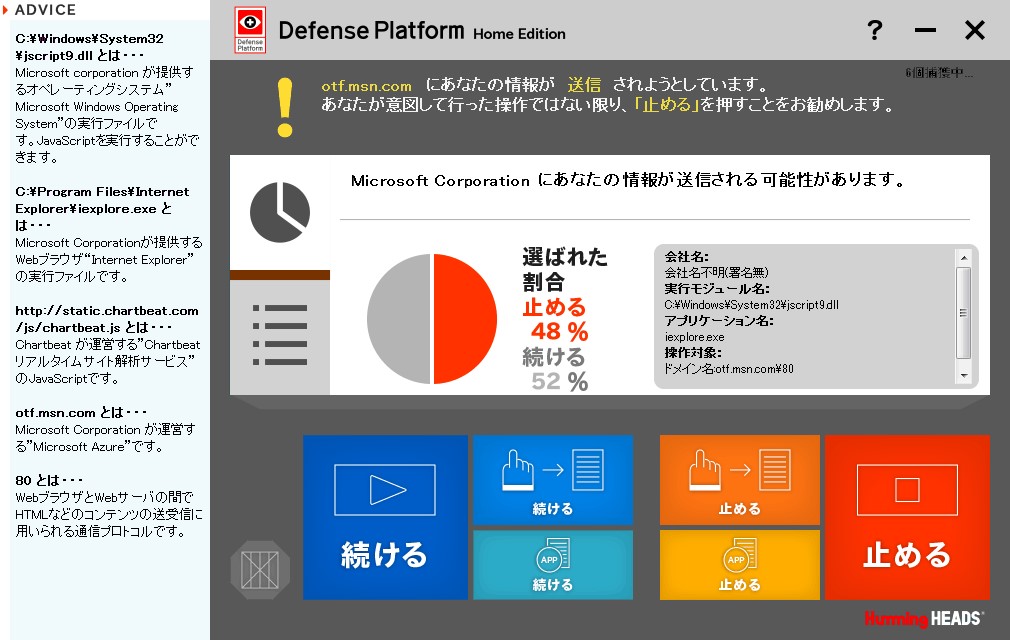Click the down arrow of details scrollbar
The height and width of the screenshot is (640, 1010).
pyautogui.click(x=964, y=376)
